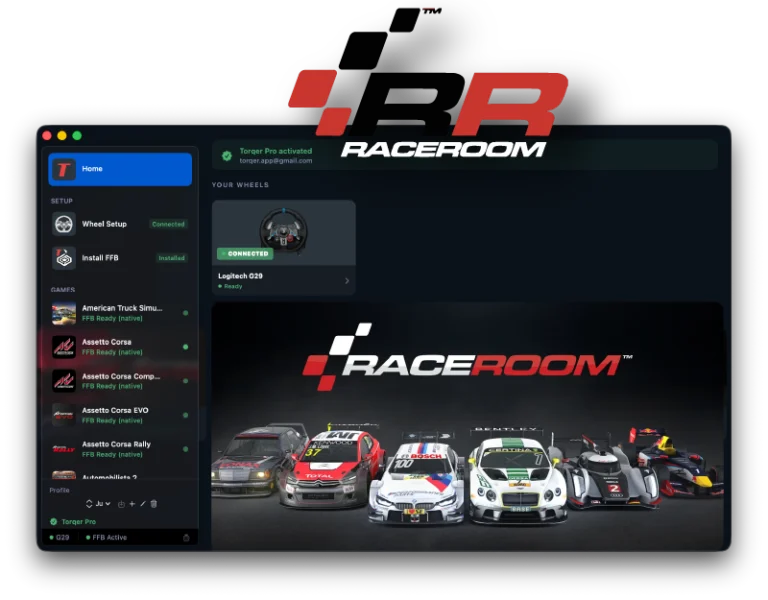
Task: Click the Connected badge on Wheel Setup
Action: (168, 224)
